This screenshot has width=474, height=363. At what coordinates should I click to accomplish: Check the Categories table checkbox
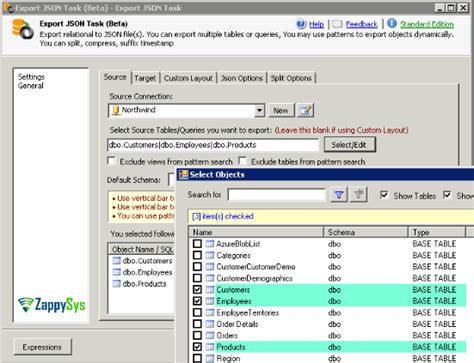coord(197,255)
